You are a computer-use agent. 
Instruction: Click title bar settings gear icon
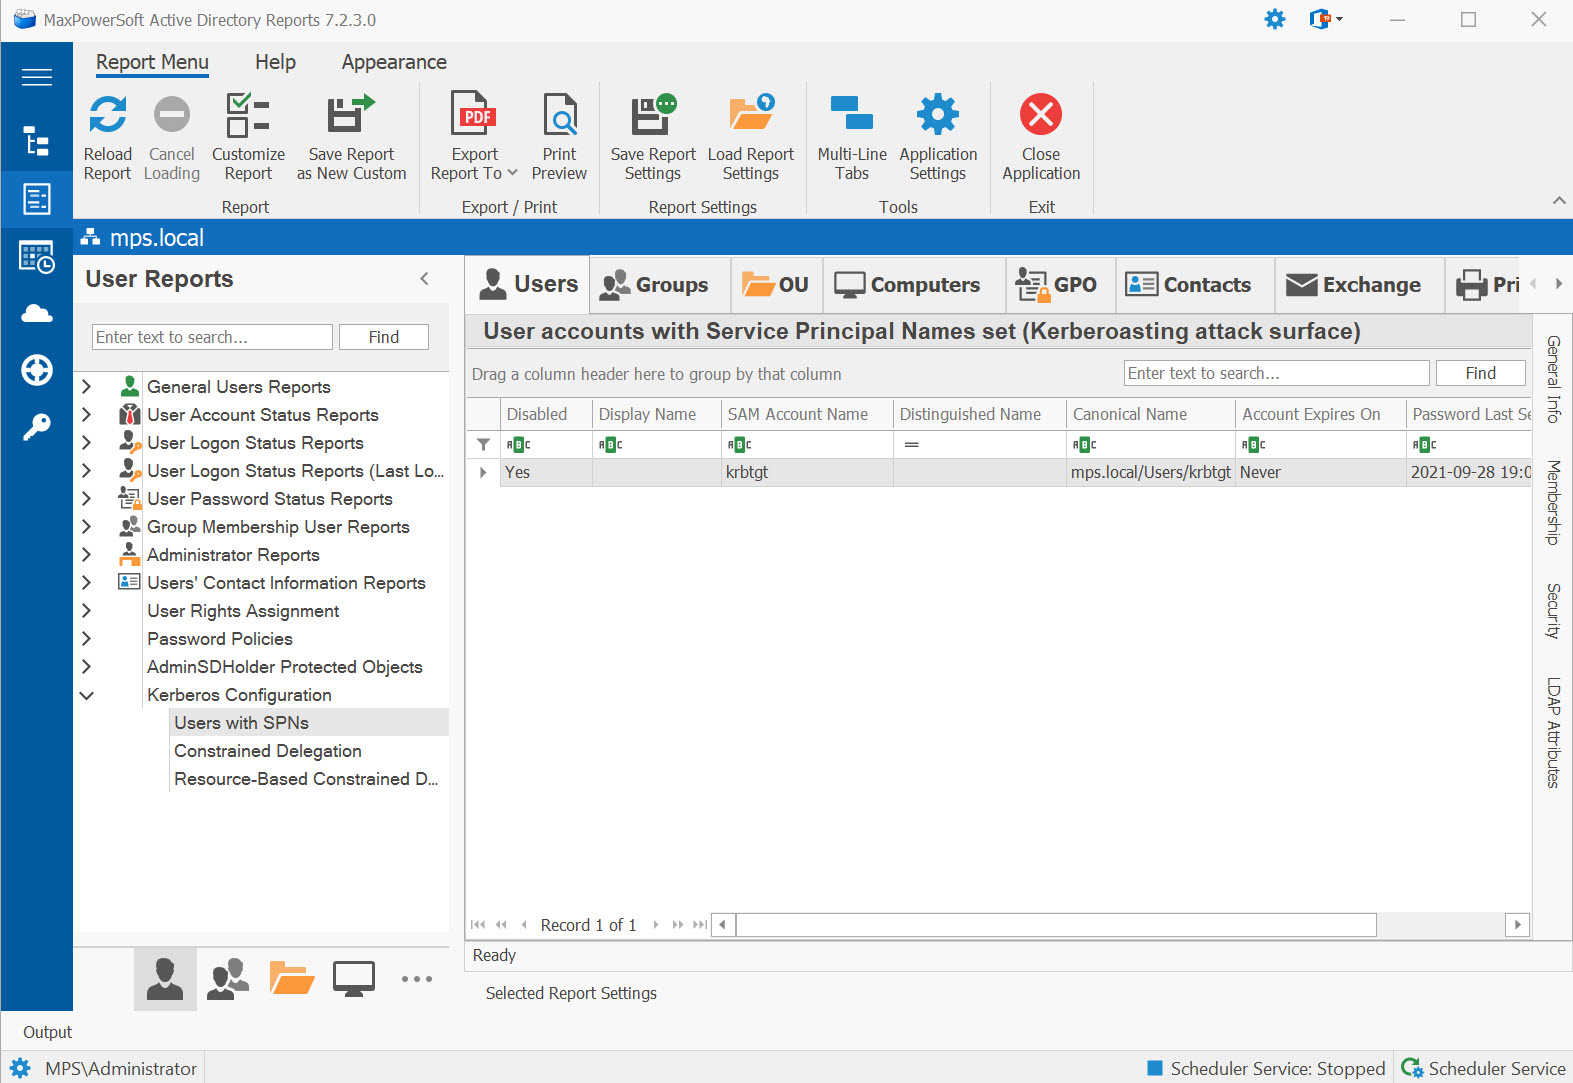coord(1275,19)
